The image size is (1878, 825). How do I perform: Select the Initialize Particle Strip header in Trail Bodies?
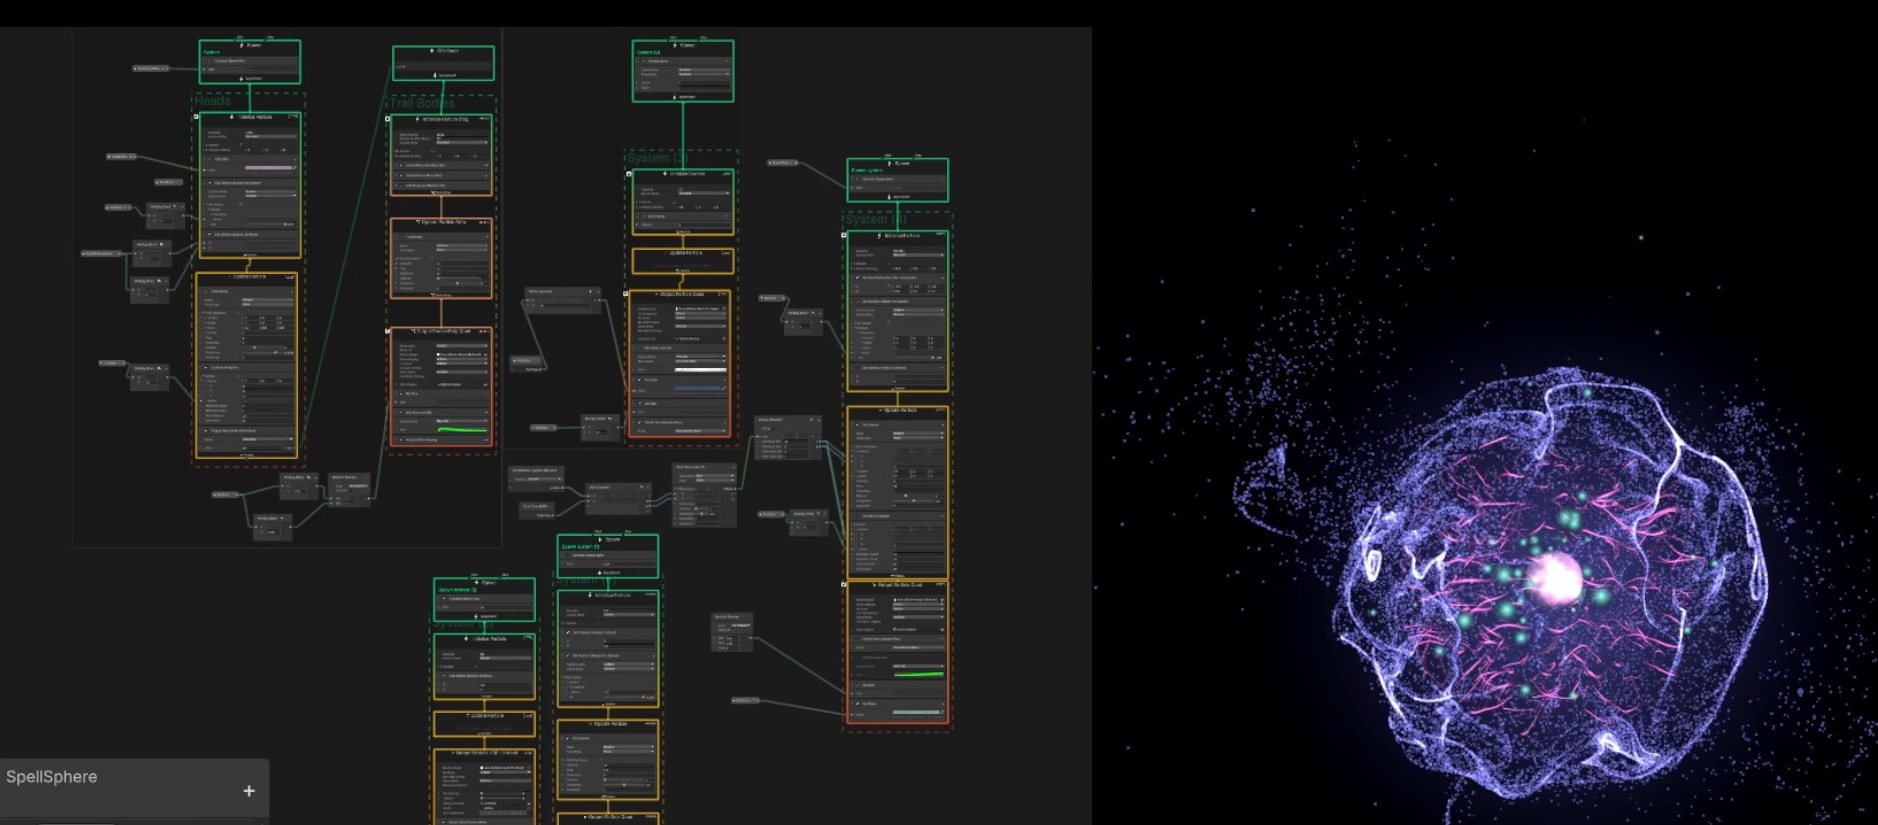click(x=441, y=119)
